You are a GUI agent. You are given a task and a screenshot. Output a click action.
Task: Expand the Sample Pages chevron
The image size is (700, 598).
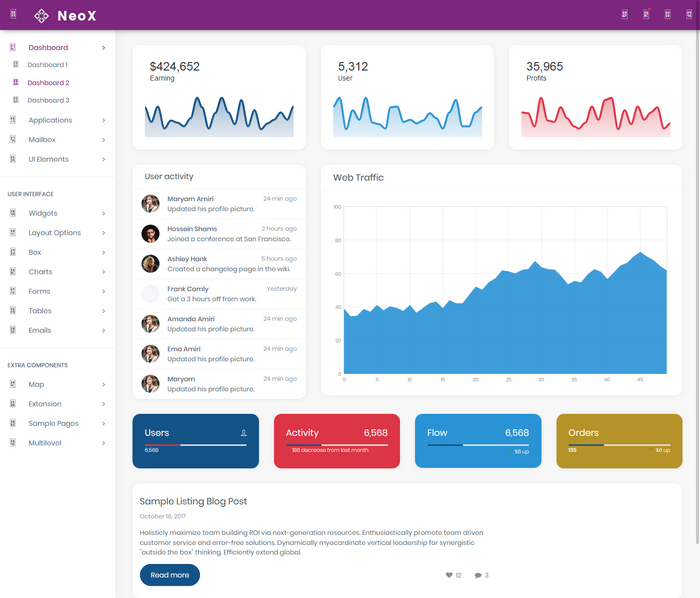[x=104, y=424]
